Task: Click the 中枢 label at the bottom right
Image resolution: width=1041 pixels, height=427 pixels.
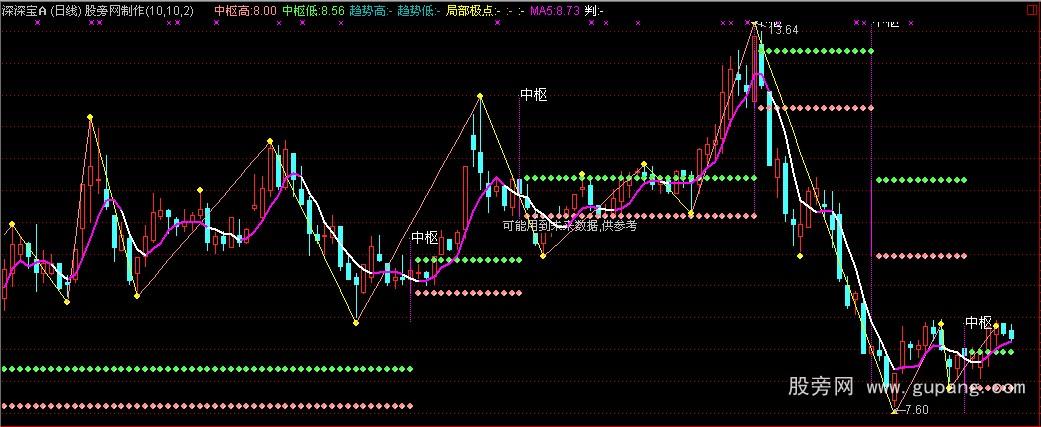Action: tap(978, 323)
